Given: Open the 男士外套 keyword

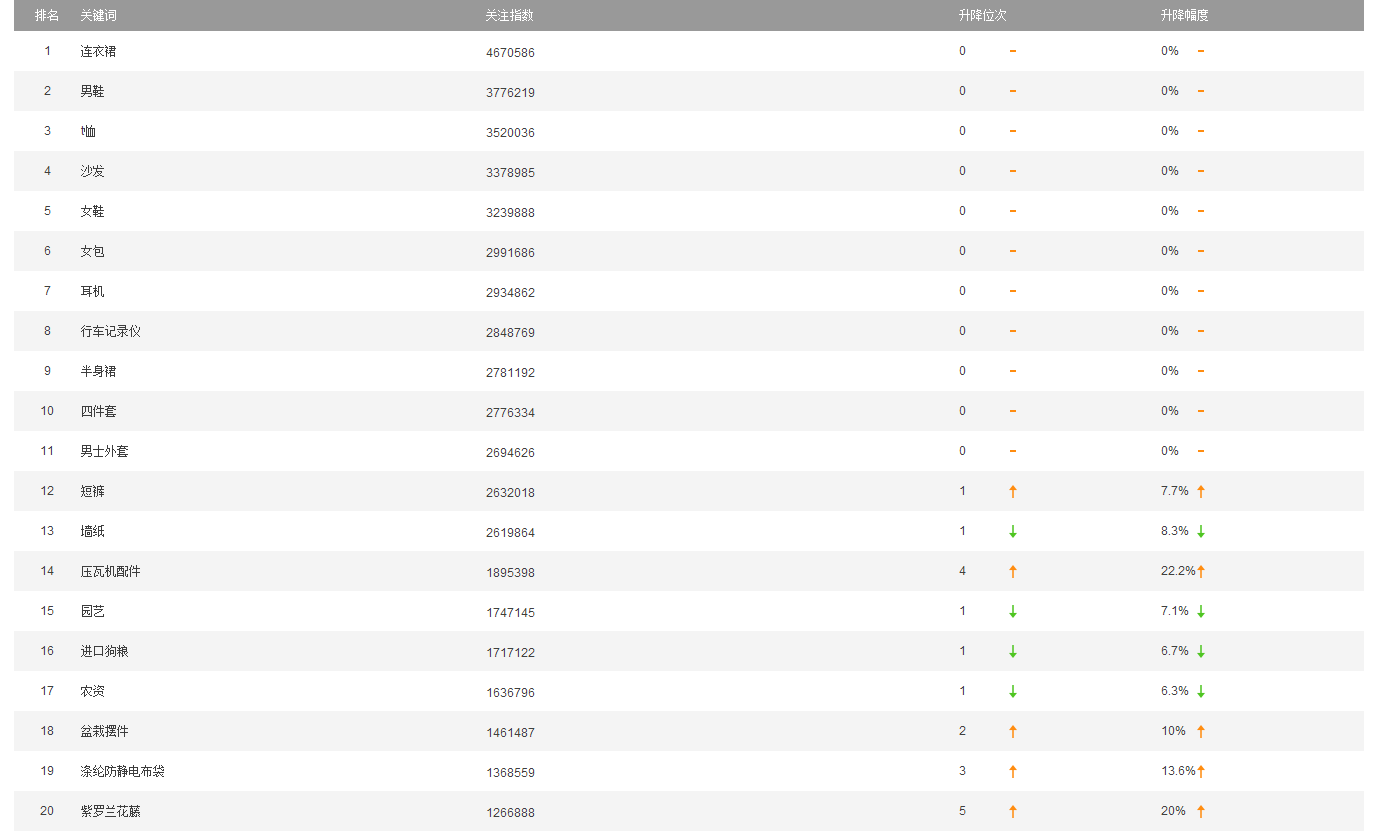Looking at the screenshot, I should [104, 451].
